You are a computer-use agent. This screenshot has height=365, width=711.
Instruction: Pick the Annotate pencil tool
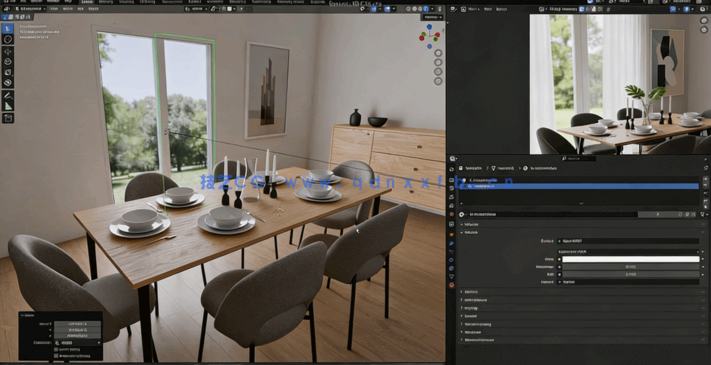[8, 95]
